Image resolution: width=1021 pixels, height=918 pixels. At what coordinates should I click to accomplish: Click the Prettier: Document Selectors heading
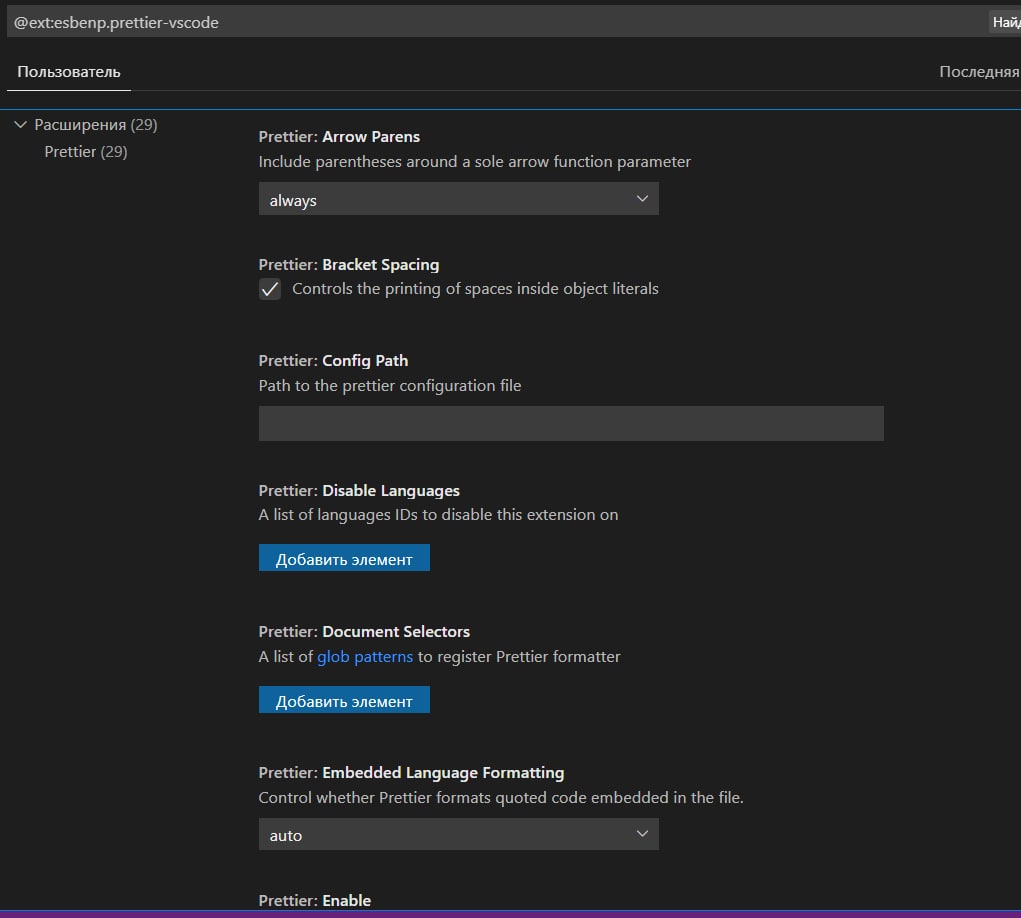[x=364, y=632]
